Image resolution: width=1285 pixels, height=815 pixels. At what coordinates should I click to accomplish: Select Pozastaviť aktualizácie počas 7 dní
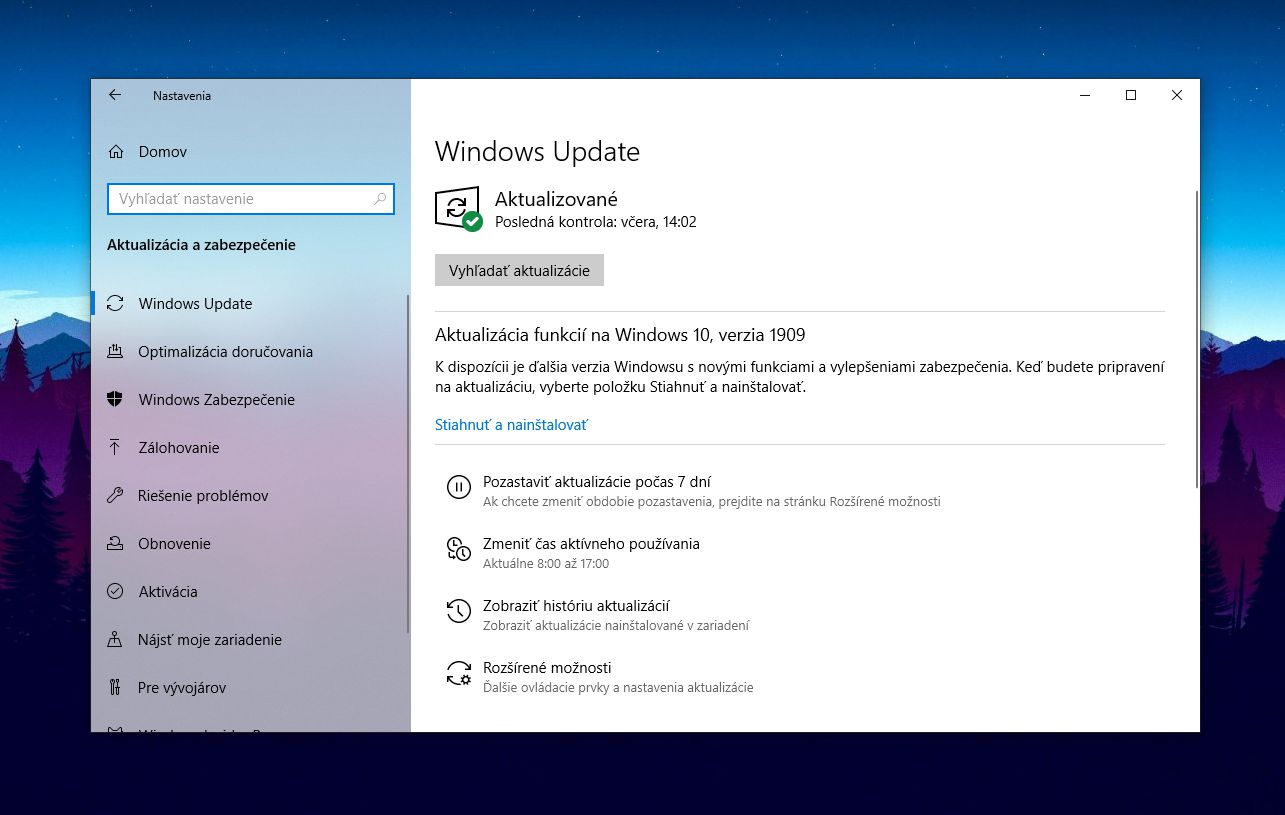tap(597, 481)
